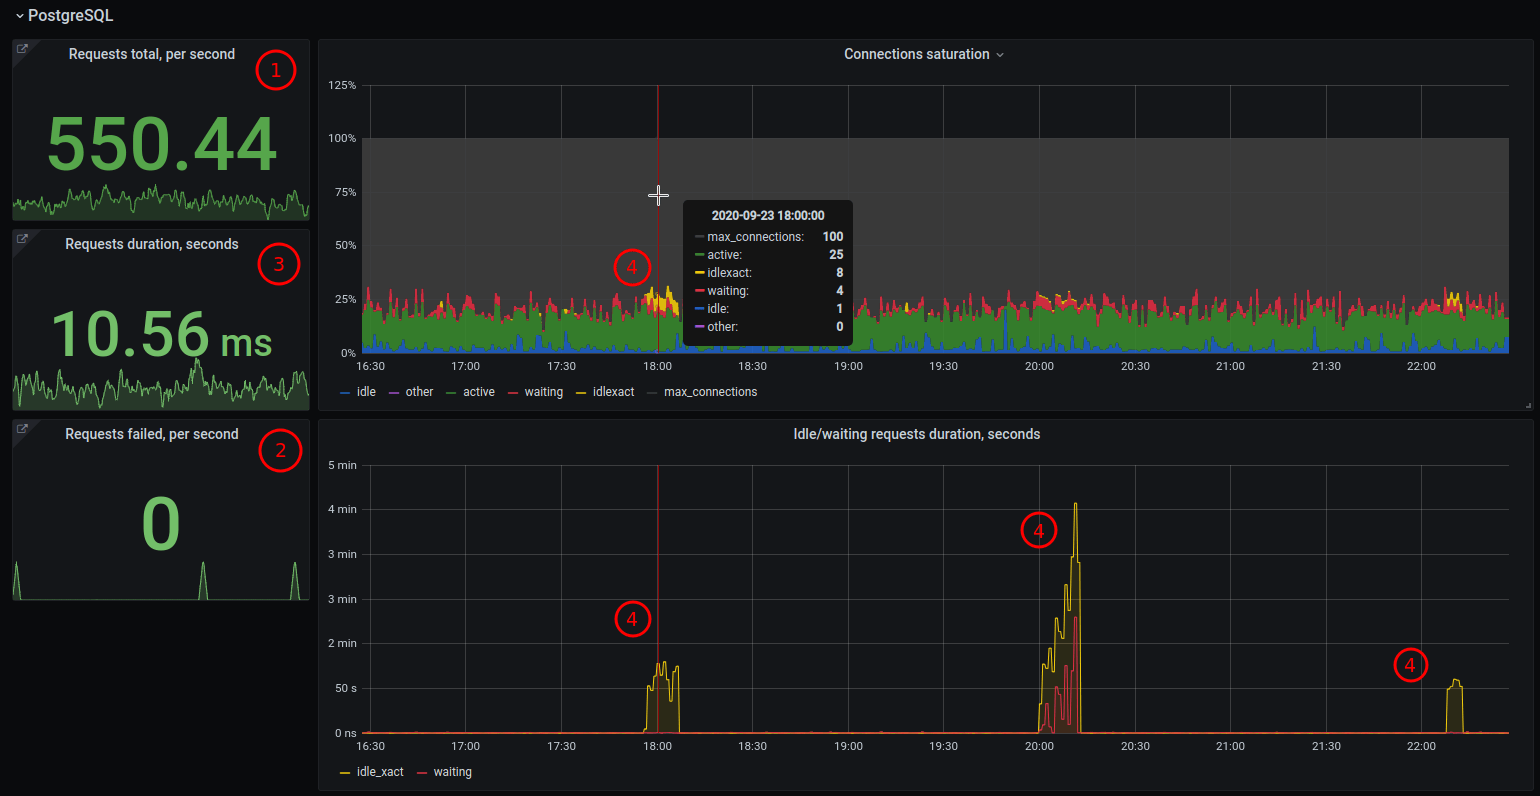Open Idle/waiting requests duration panel title menu
Image resolution: width=1540 pixels, height=796 pixels.
click(916, 434)
